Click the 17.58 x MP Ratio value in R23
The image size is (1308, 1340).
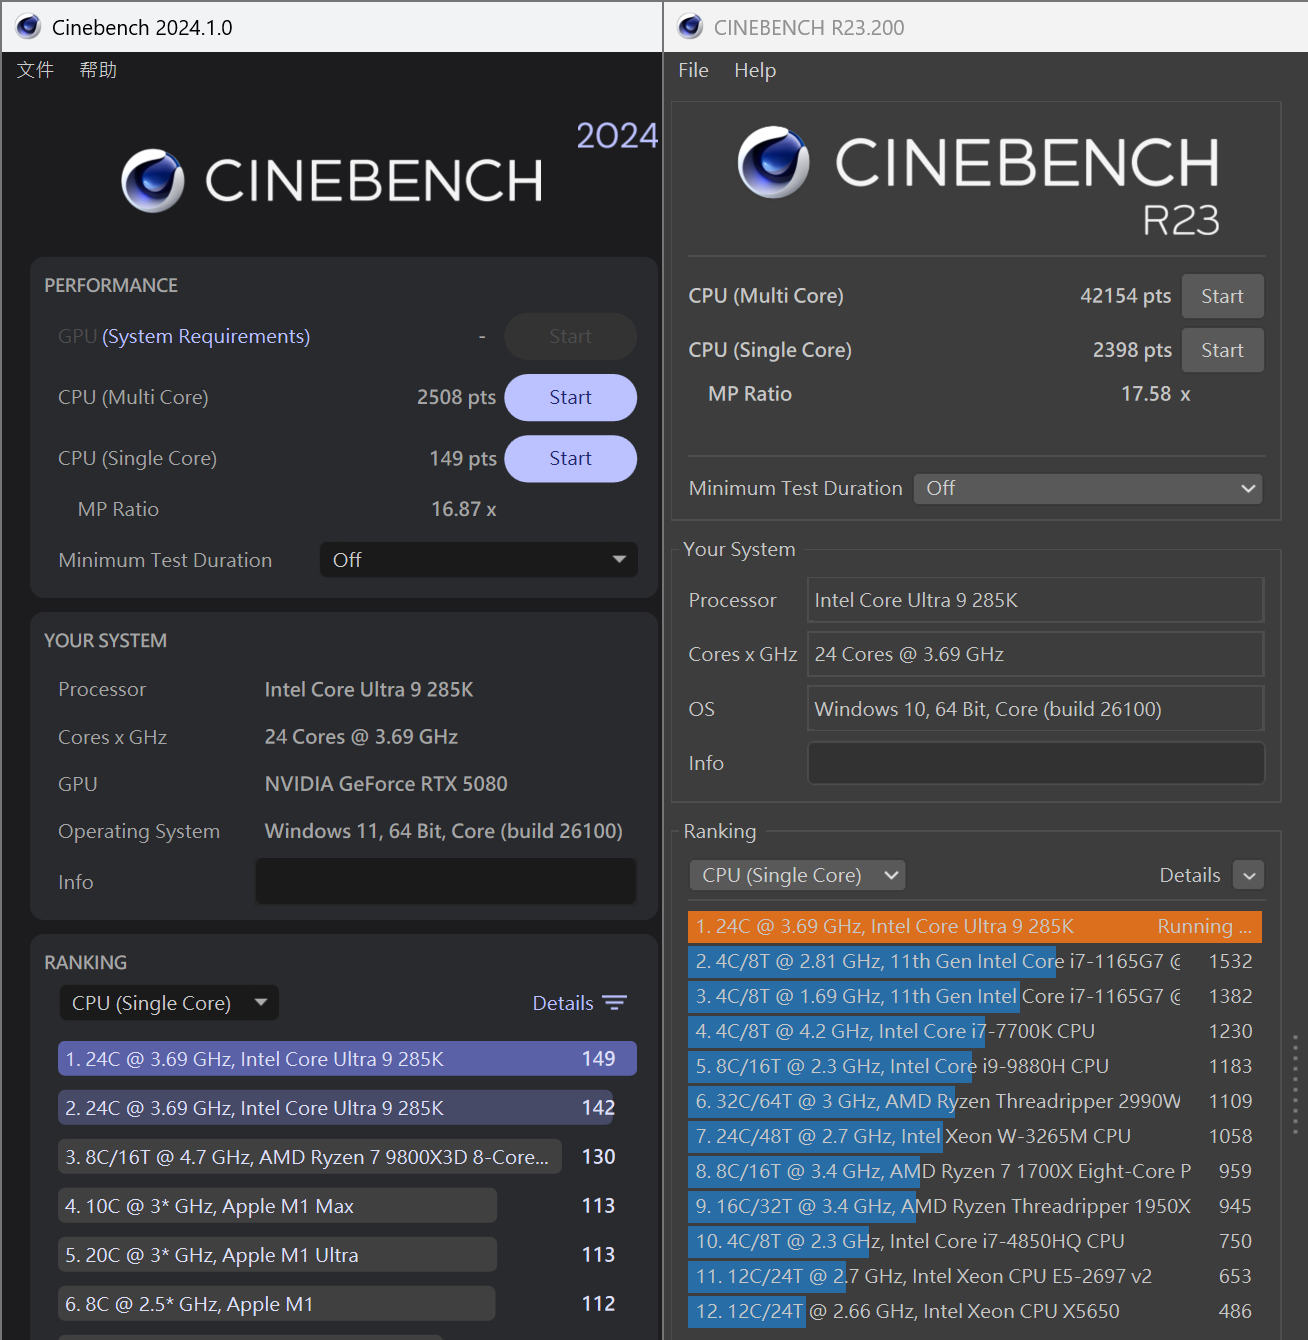click(x=1156, y=394)
